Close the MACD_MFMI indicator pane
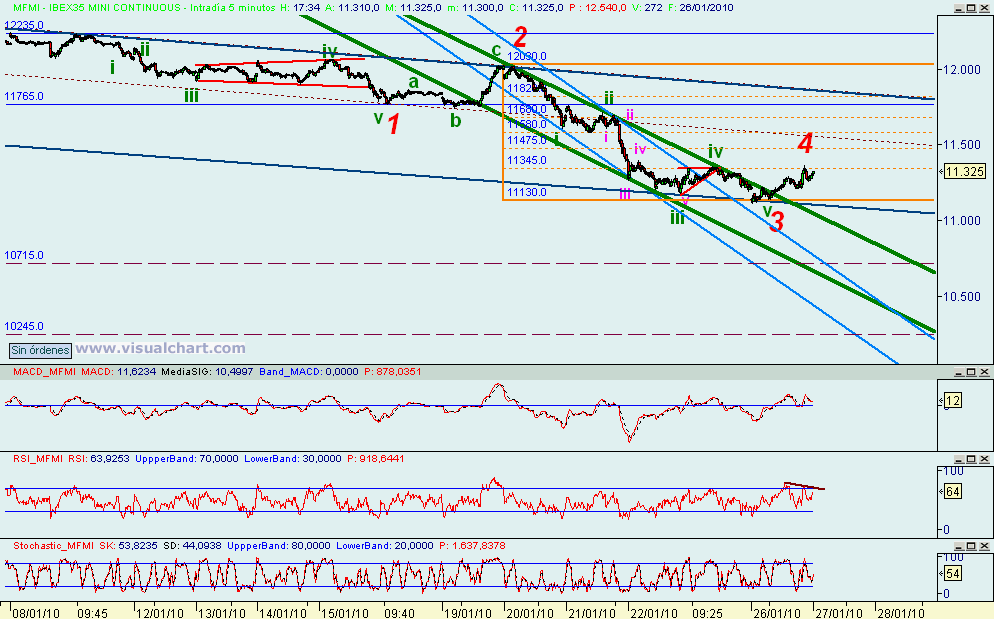Viewport: 994px width, 619px height. coord(983,372)
